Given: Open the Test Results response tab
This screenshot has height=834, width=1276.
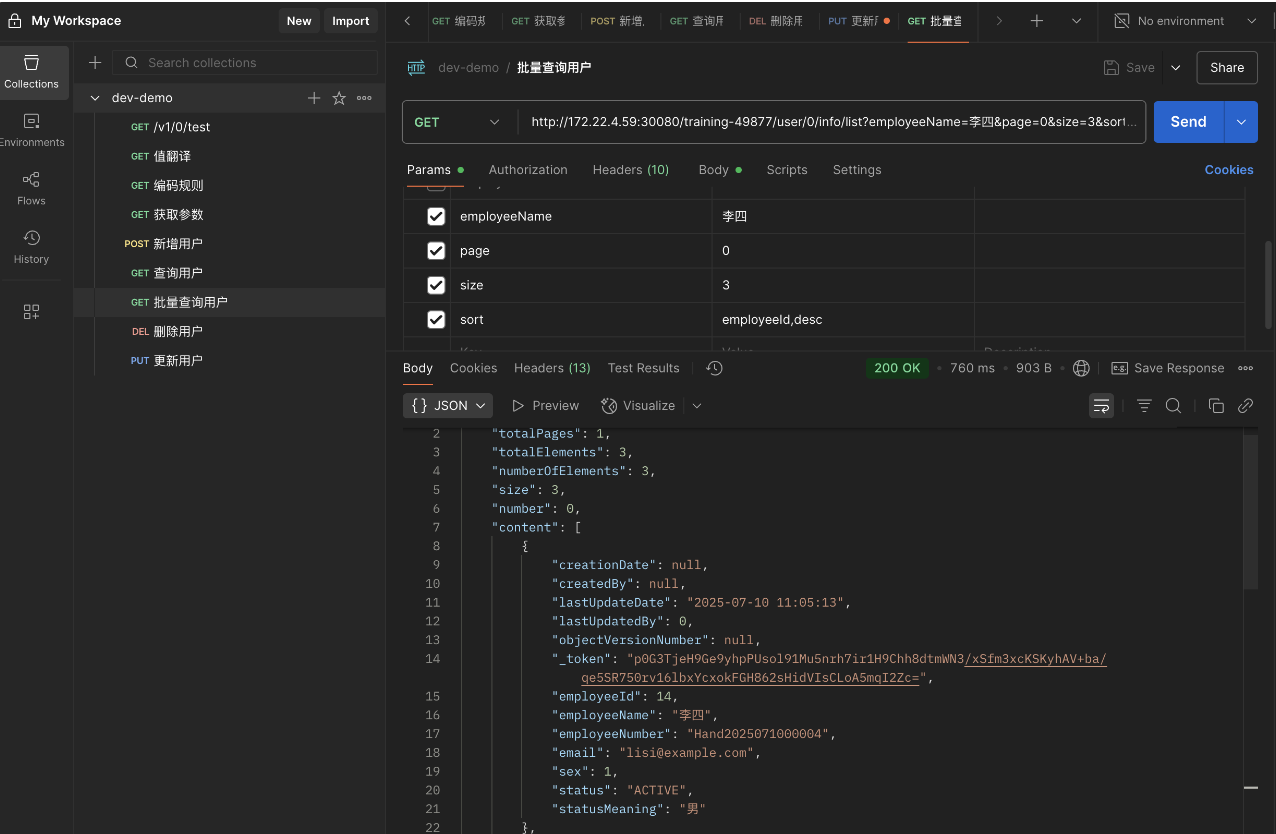Looking at the screenshot, I should tap(643, 368).
